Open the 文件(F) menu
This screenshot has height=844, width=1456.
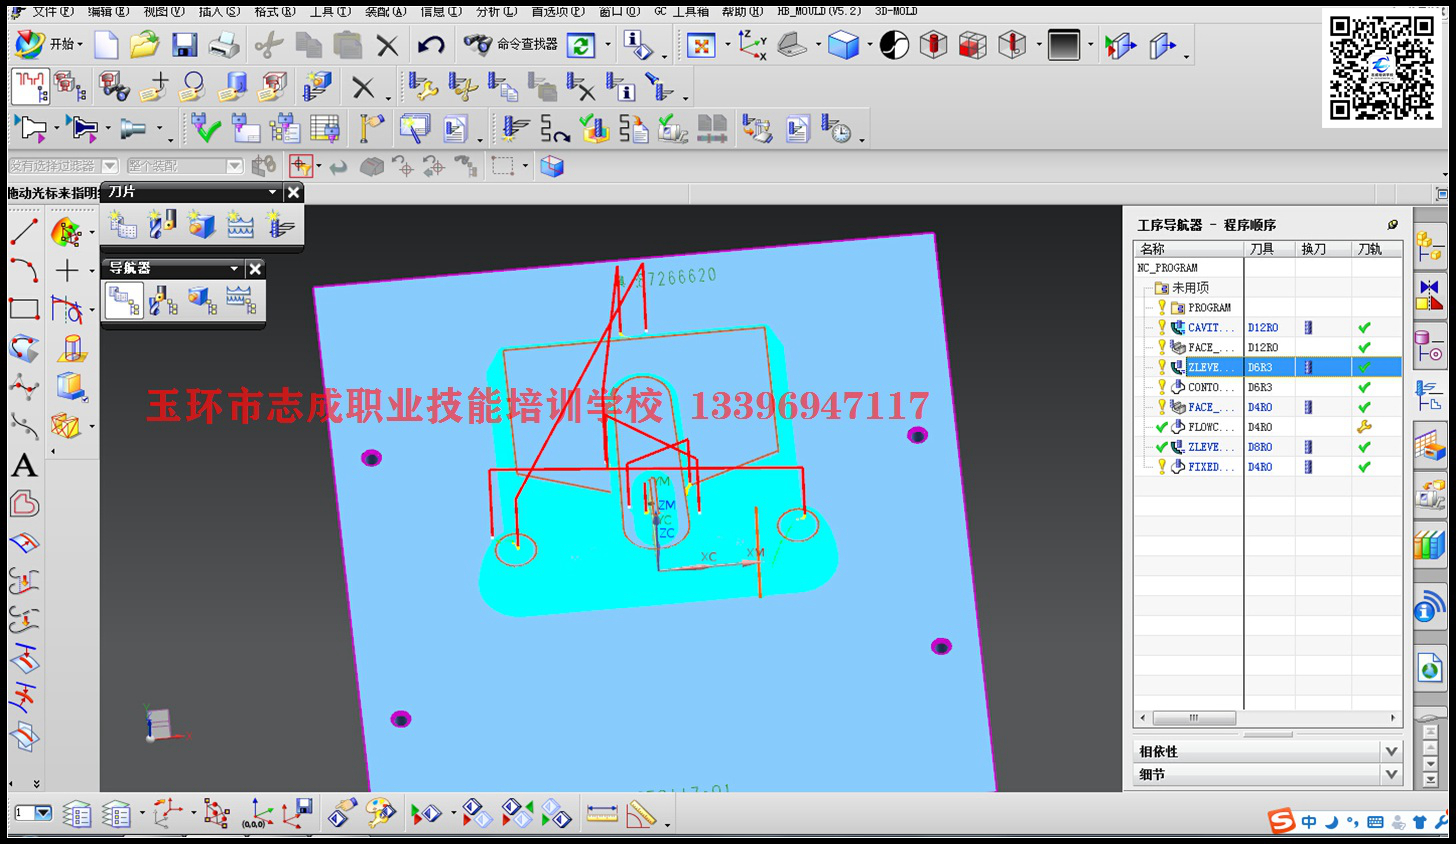53,12
